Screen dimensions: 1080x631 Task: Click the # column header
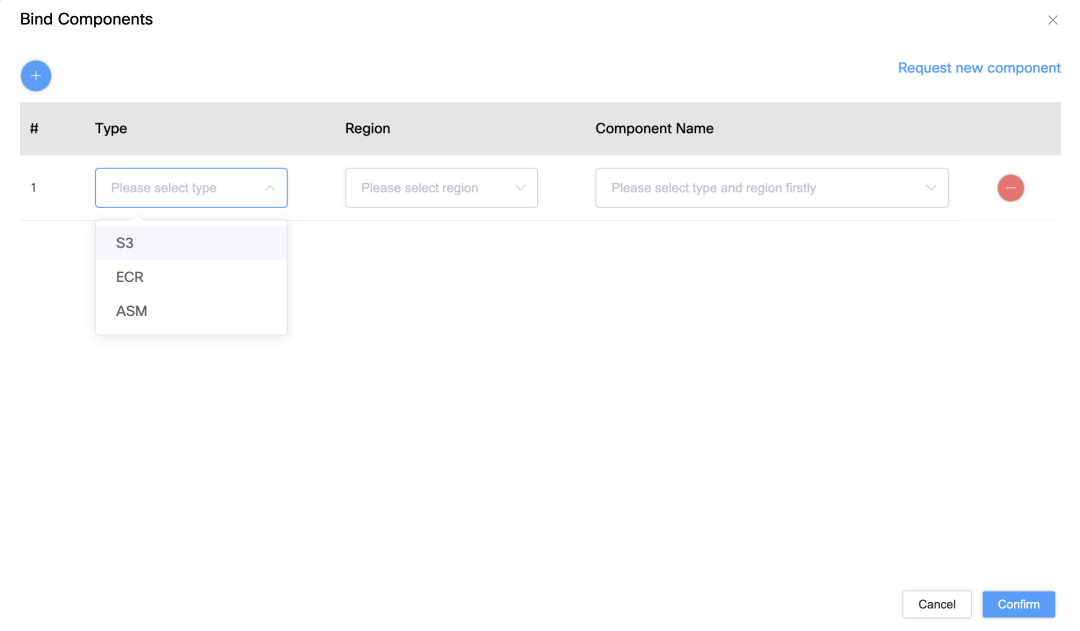(34, 128)
